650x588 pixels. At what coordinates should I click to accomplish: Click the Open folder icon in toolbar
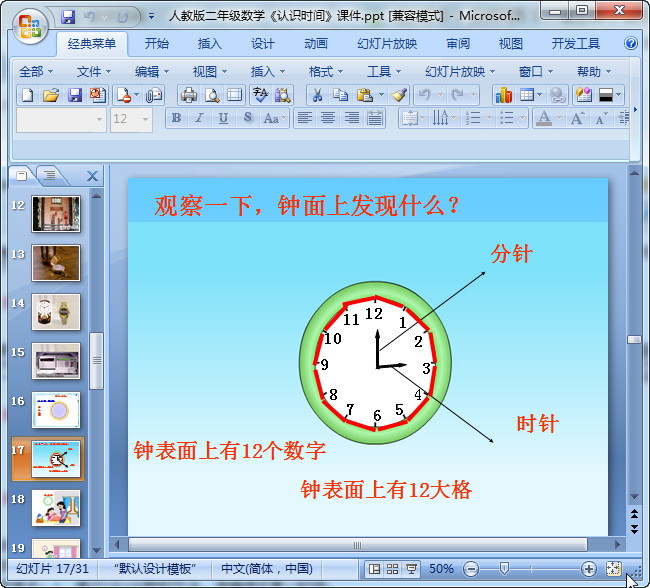click(51, 95)
